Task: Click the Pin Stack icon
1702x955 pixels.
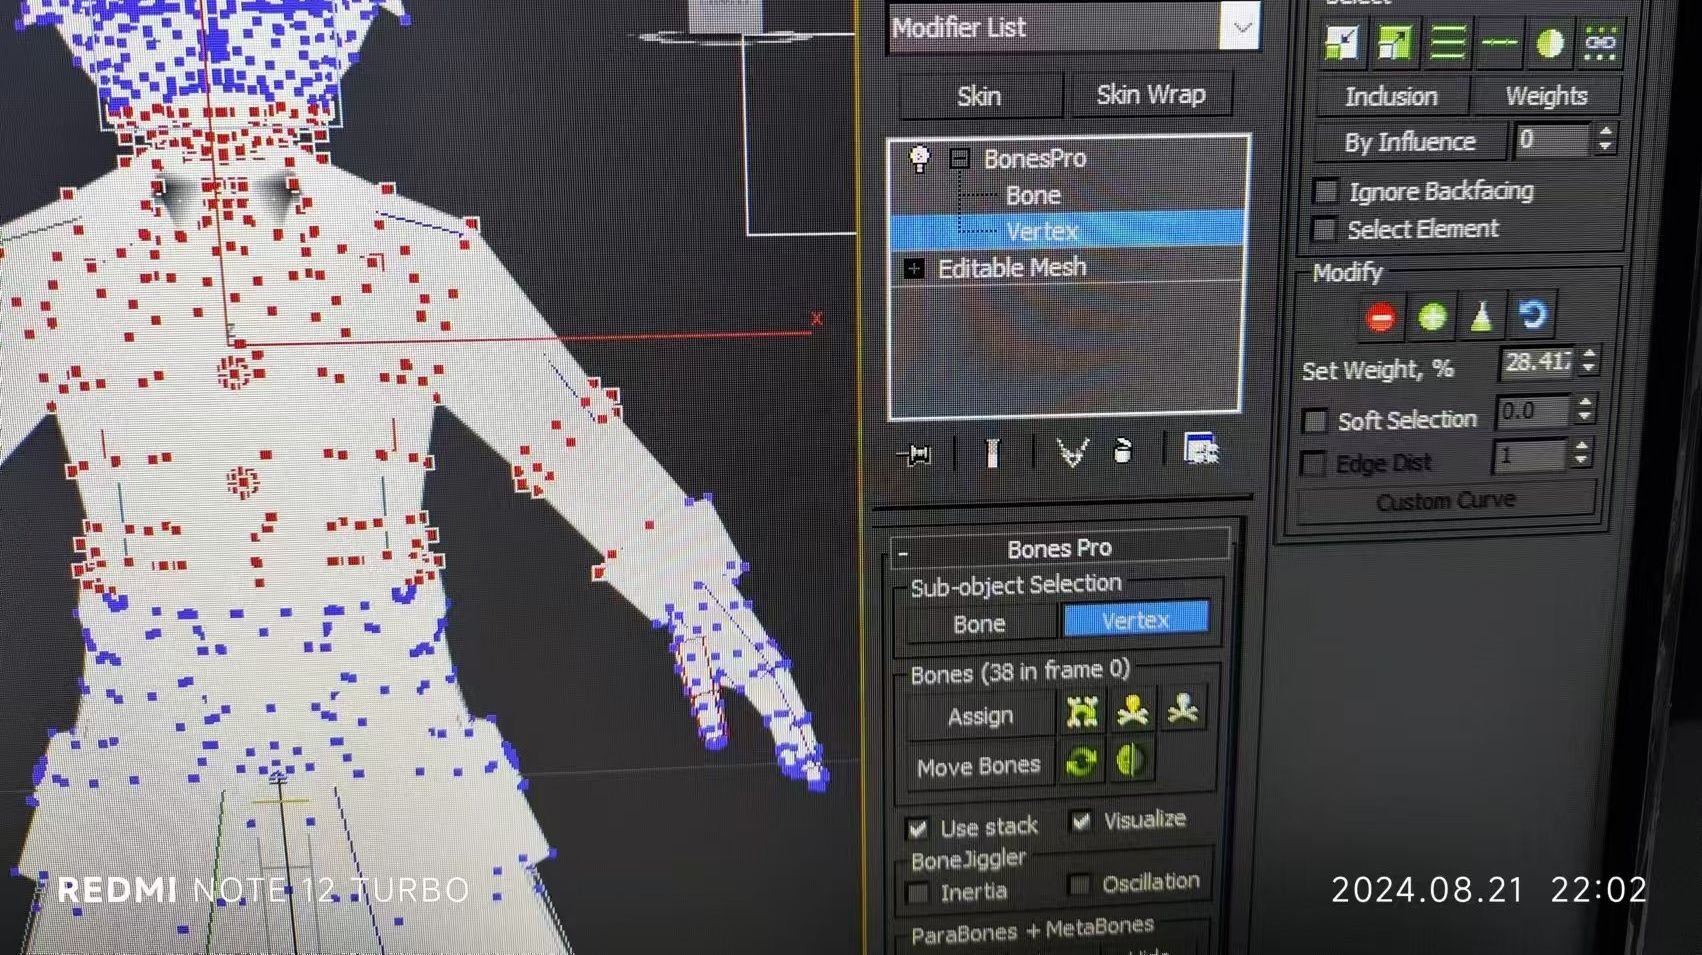Action: (x=916, y=455)
